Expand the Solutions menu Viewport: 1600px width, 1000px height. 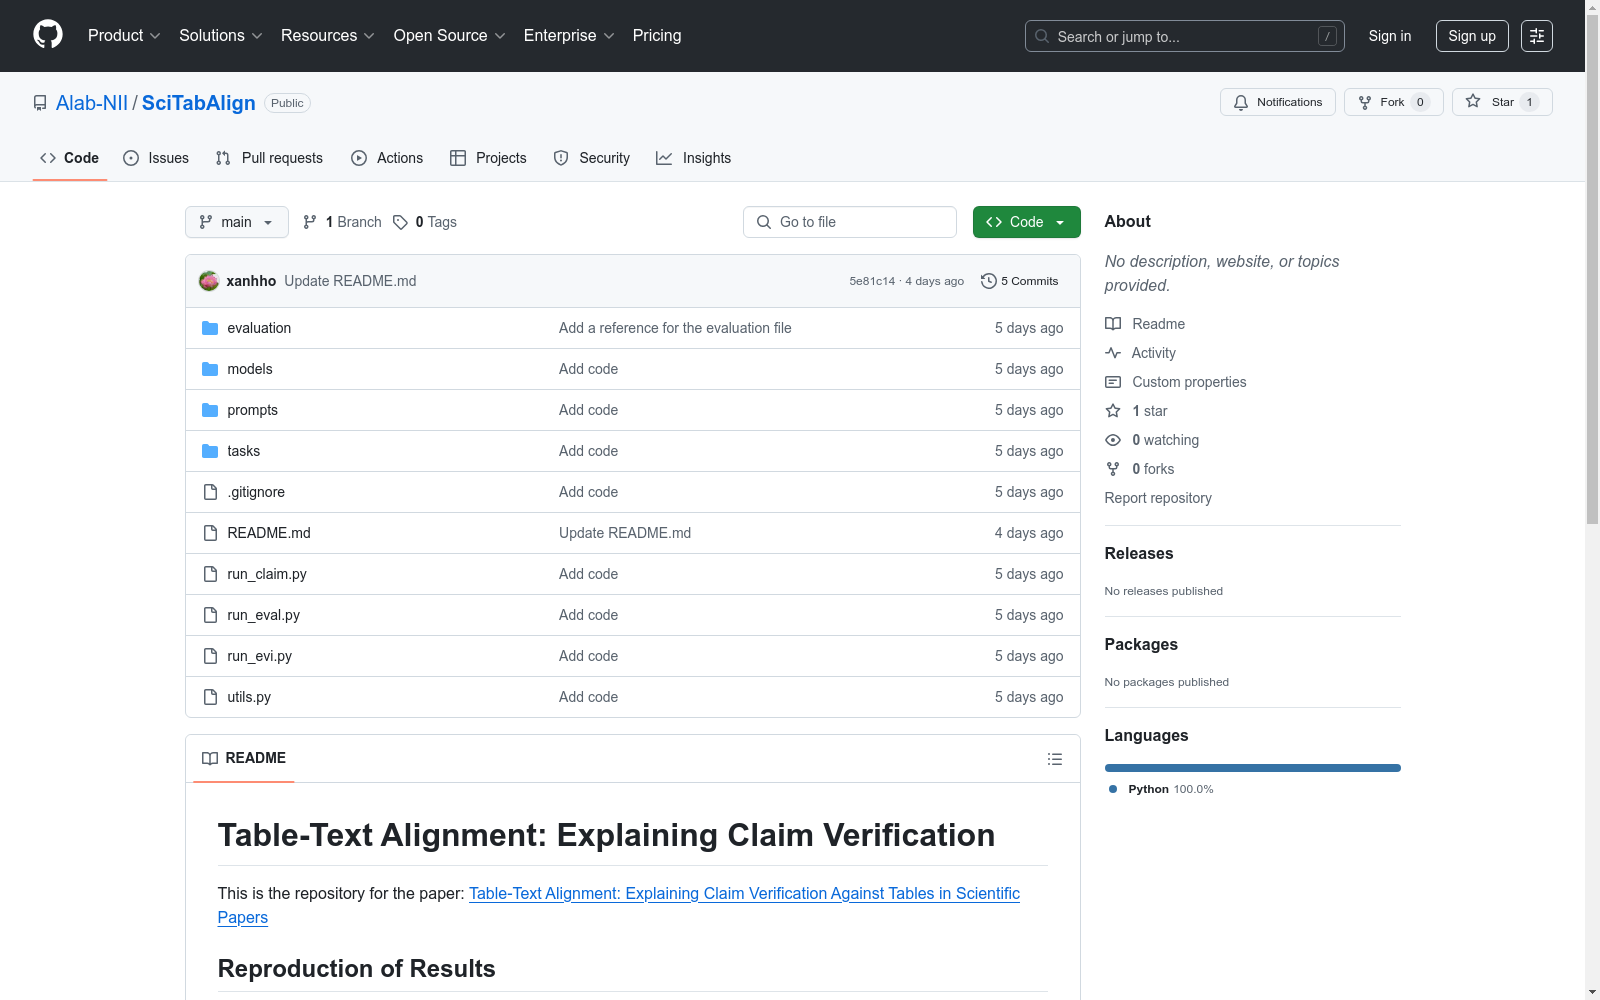coord(221,36)
